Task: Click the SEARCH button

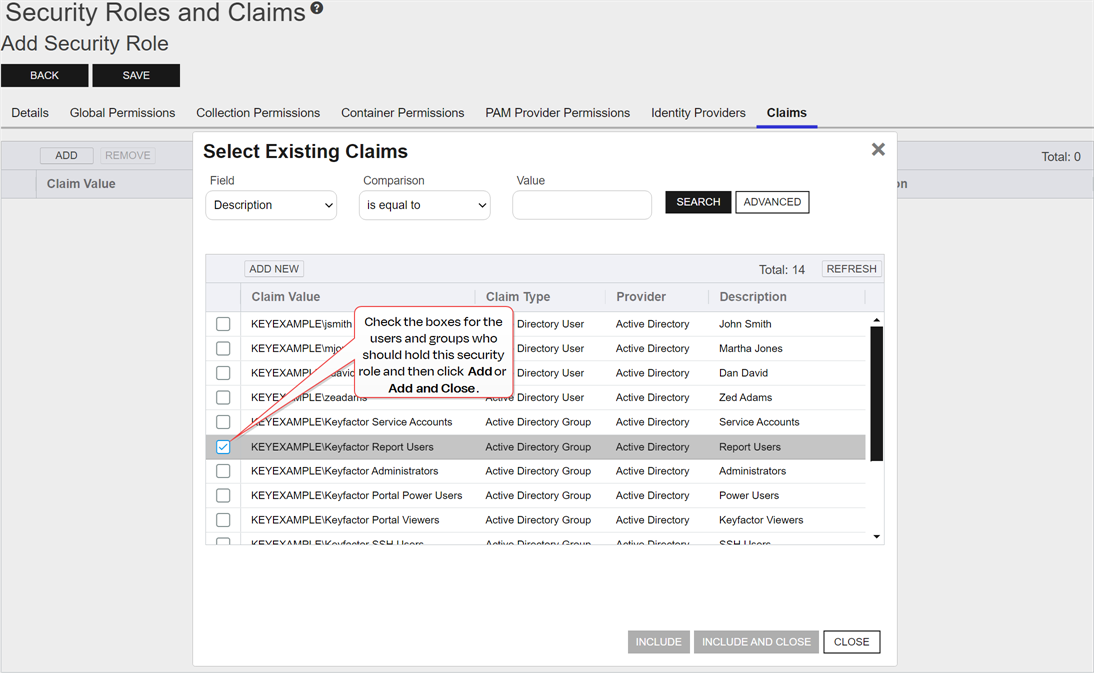Action: click(x=698, y=202)
